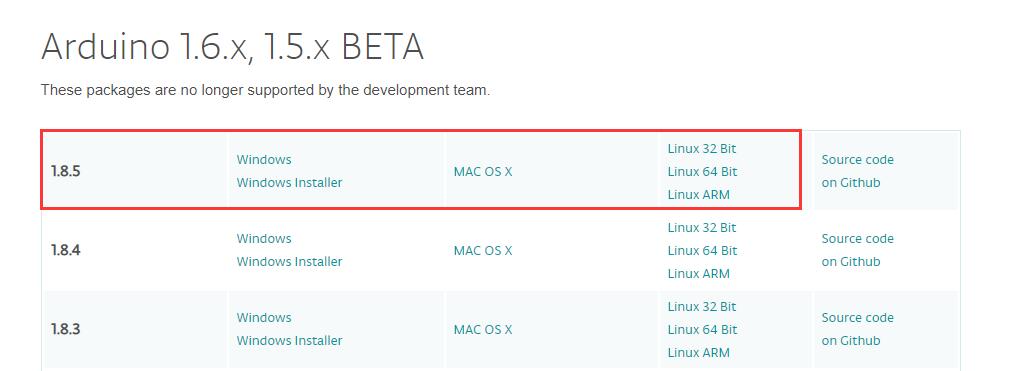Select the 1.8.3 version label
Screen dimensions: 1032x371
click(65, 330)
